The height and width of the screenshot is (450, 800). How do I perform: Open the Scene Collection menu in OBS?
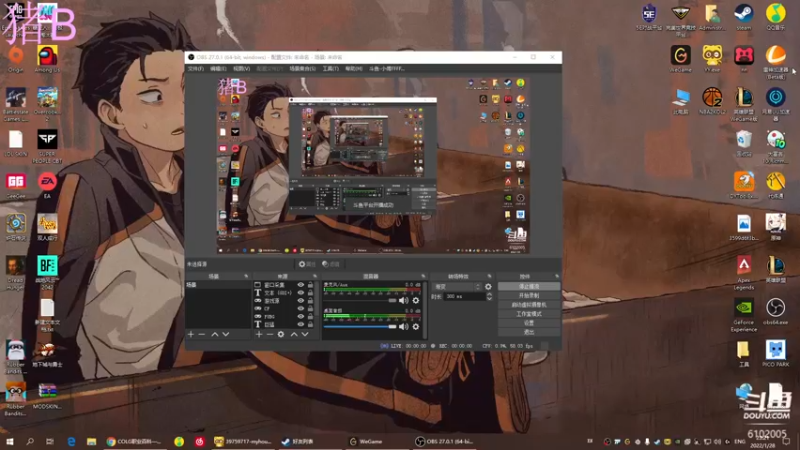coord(302,68)
